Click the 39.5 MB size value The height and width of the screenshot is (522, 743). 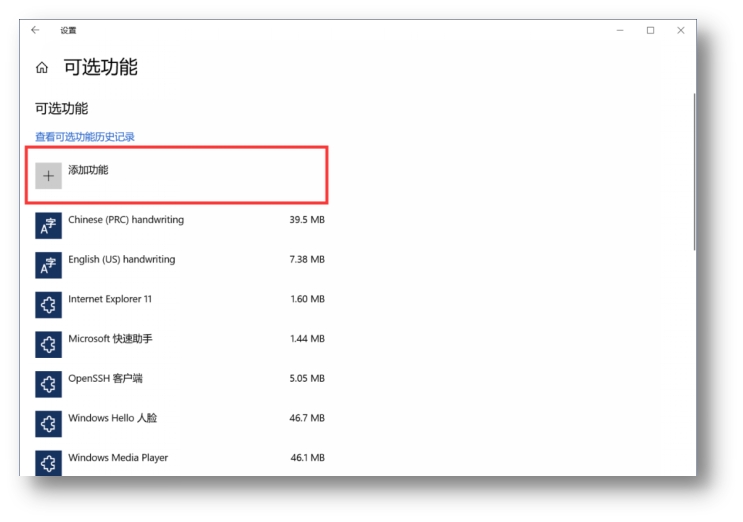pyautogui.click(x=307, y=220)
